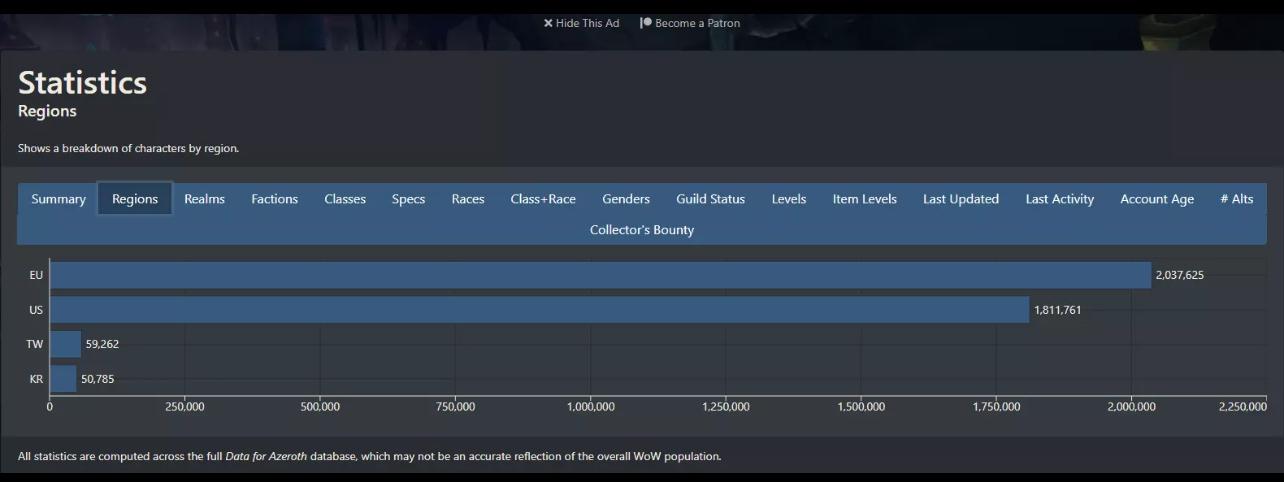Image resolution: width=1284 pixels, height=482 pixels.
Task: Click the 50,785 value label
Action: pos(97,379)
